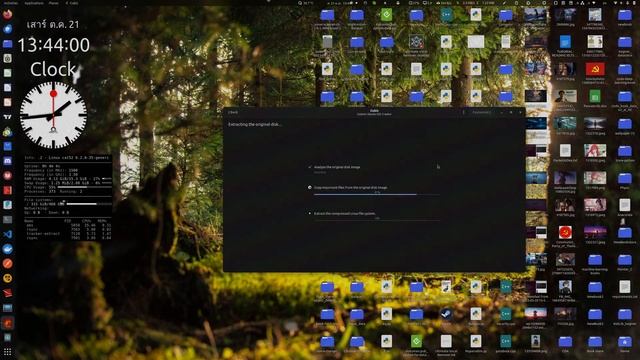Image resolution: width=640 pixels, height=360 pixels.
Task: Open the Places menu in the top bar
Action: coord(53,3)
